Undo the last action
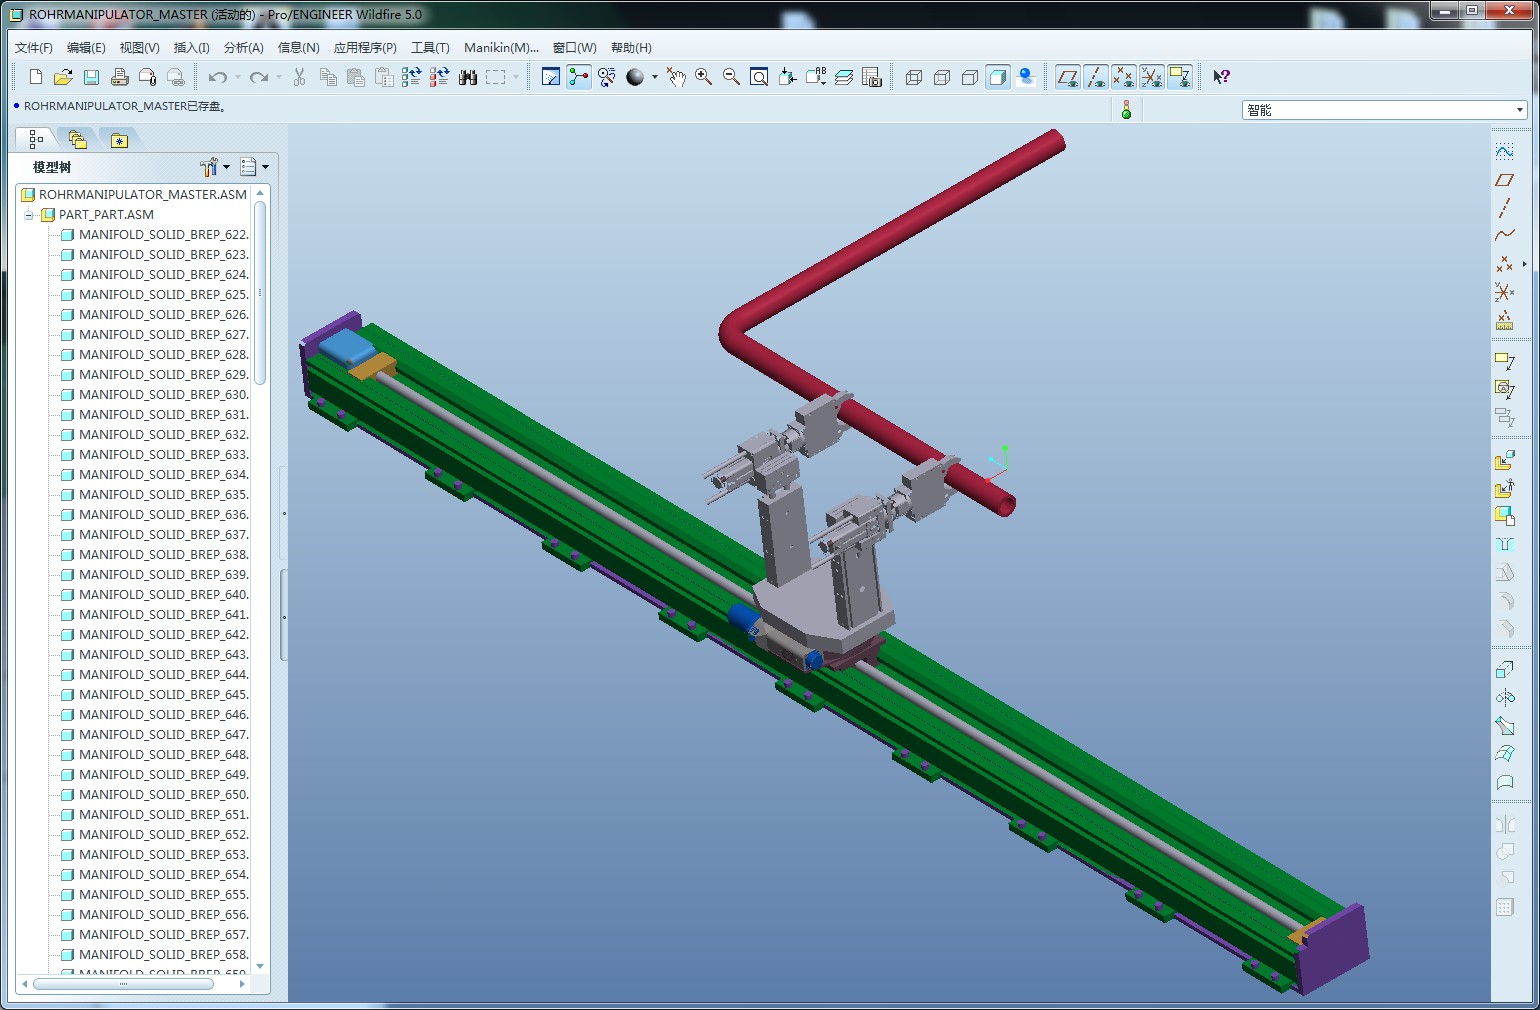 coord(217,77)
